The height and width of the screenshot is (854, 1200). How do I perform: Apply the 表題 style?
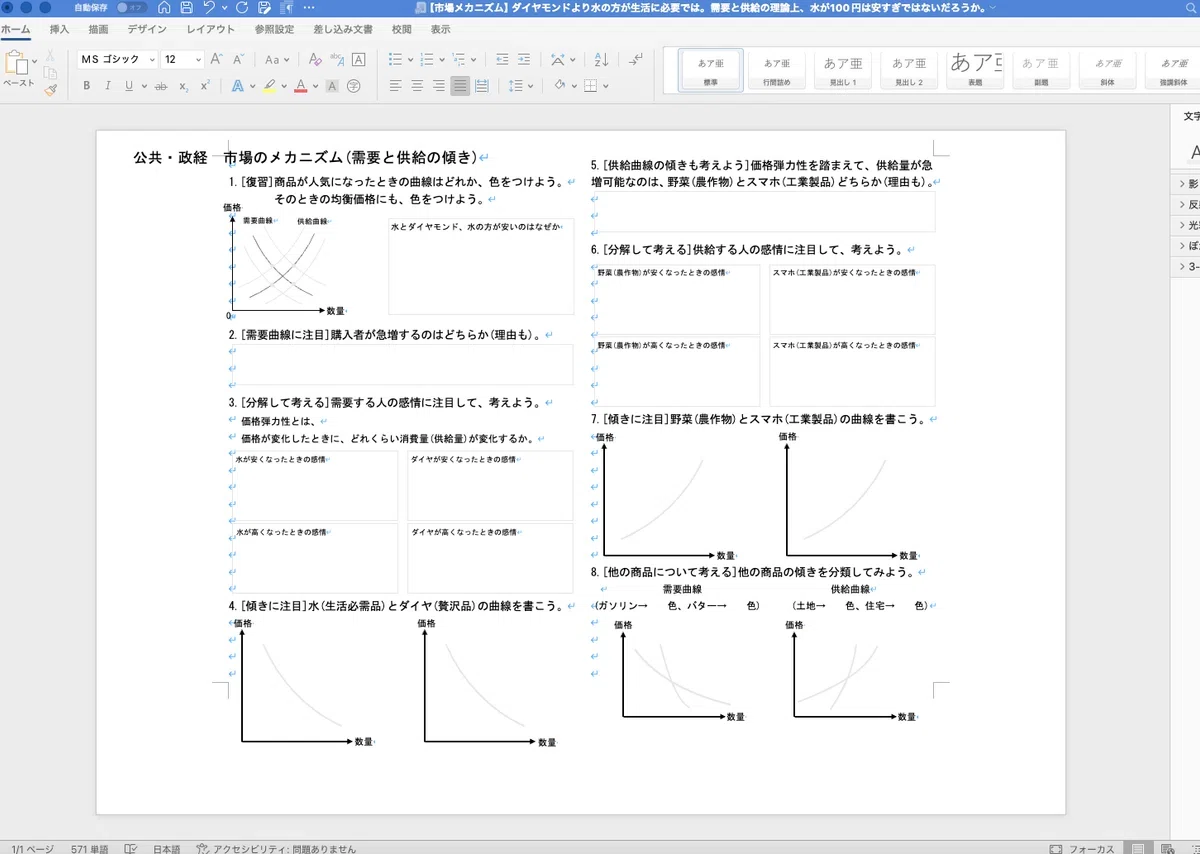point(974,69)
